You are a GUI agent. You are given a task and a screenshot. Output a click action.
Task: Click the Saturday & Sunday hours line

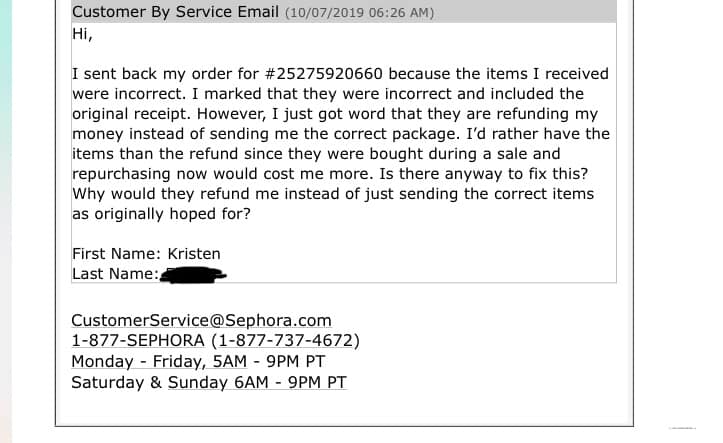click(208, 382)
